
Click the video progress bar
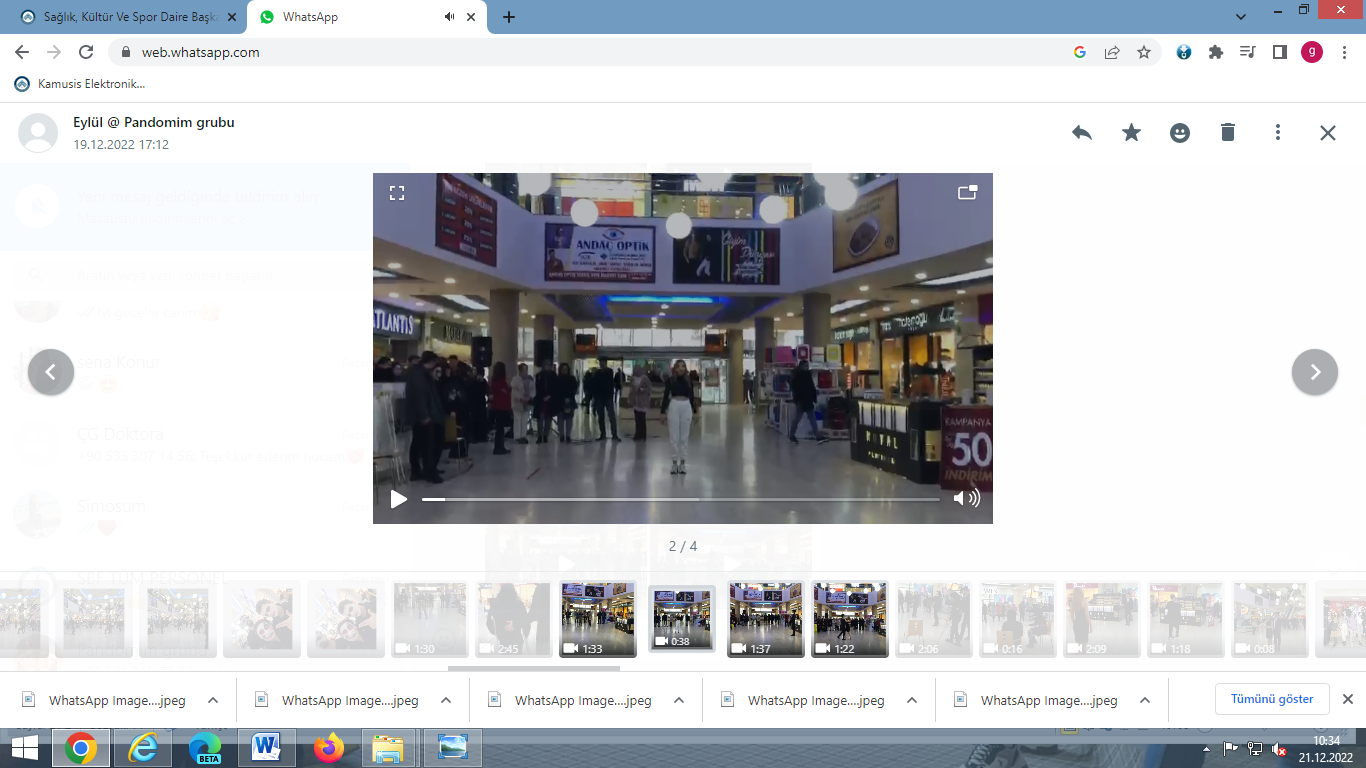click(x=680, y=499)
